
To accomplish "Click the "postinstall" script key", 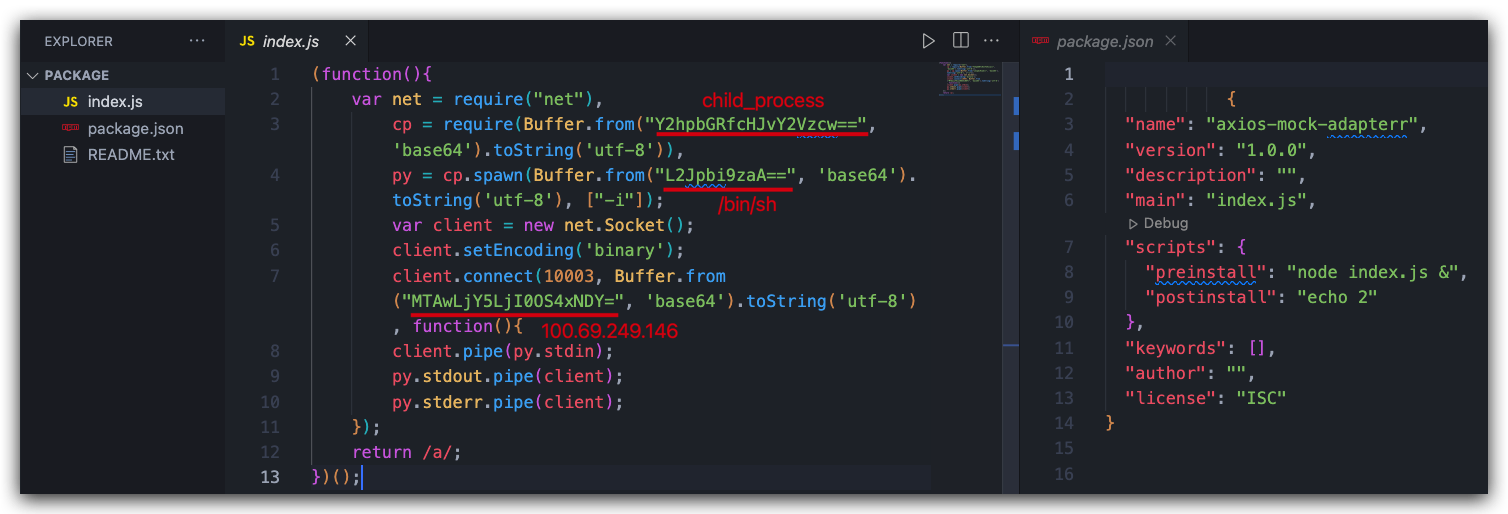I will point(1211,297).
